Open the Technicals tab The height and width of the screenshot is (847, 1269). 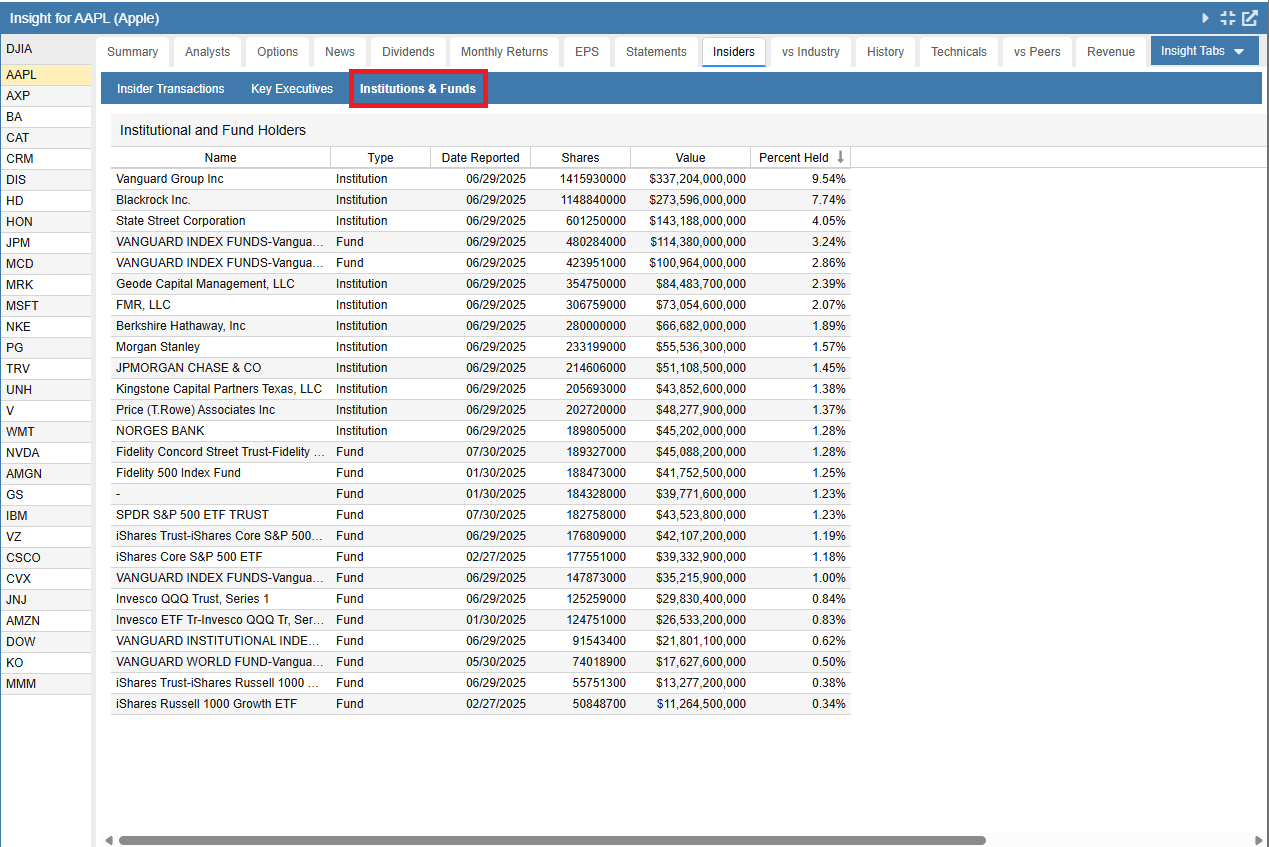point(958,52)
